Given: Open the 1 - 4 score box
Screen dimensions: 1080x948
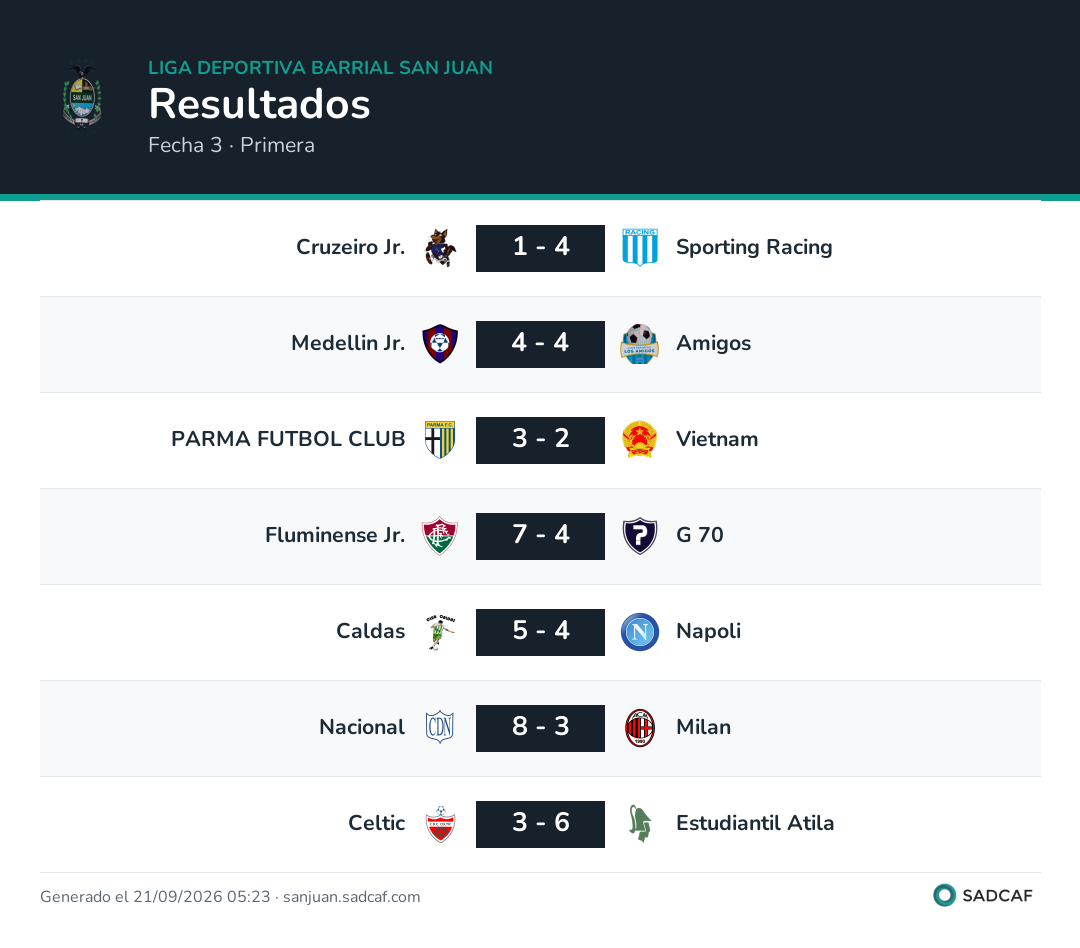Looking at the screenshot, I should coord(541,248).
